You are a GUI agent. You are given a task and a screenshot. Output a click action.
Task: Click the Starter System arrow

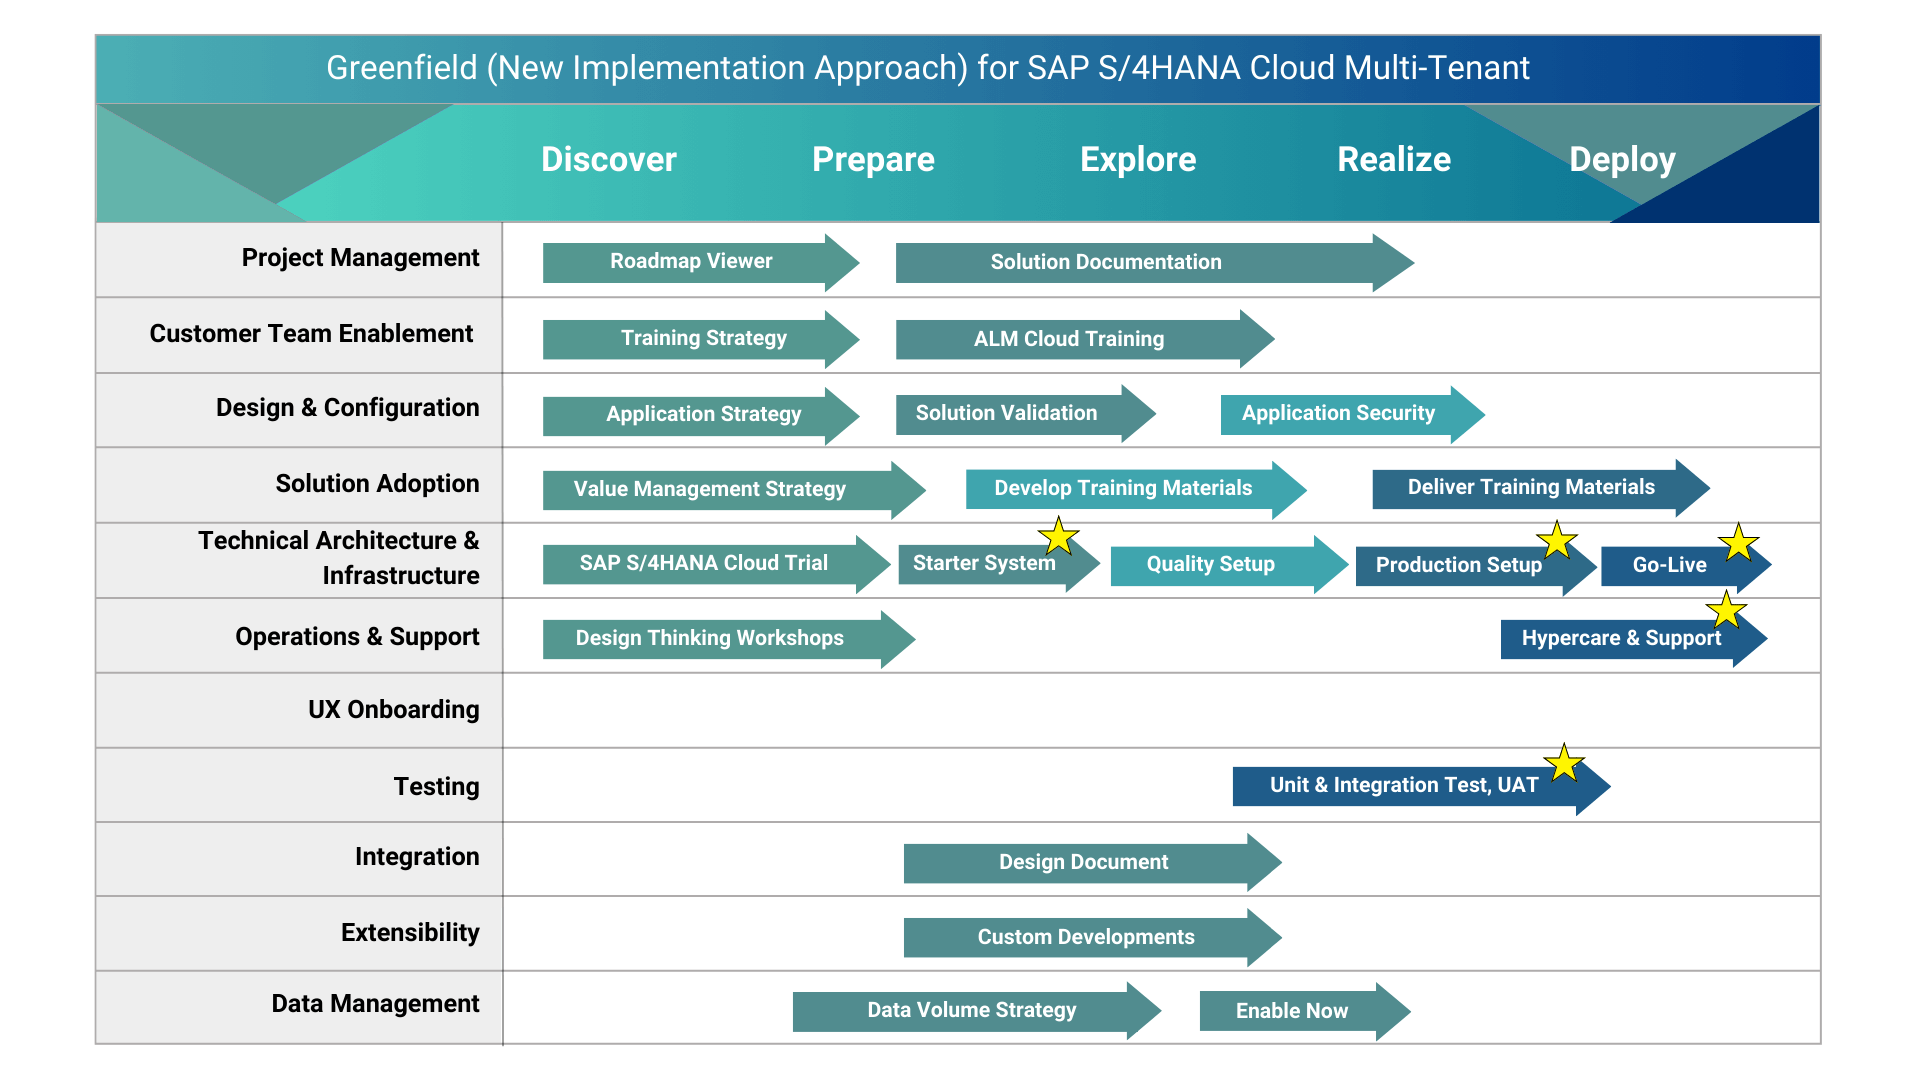coord(999,564)
